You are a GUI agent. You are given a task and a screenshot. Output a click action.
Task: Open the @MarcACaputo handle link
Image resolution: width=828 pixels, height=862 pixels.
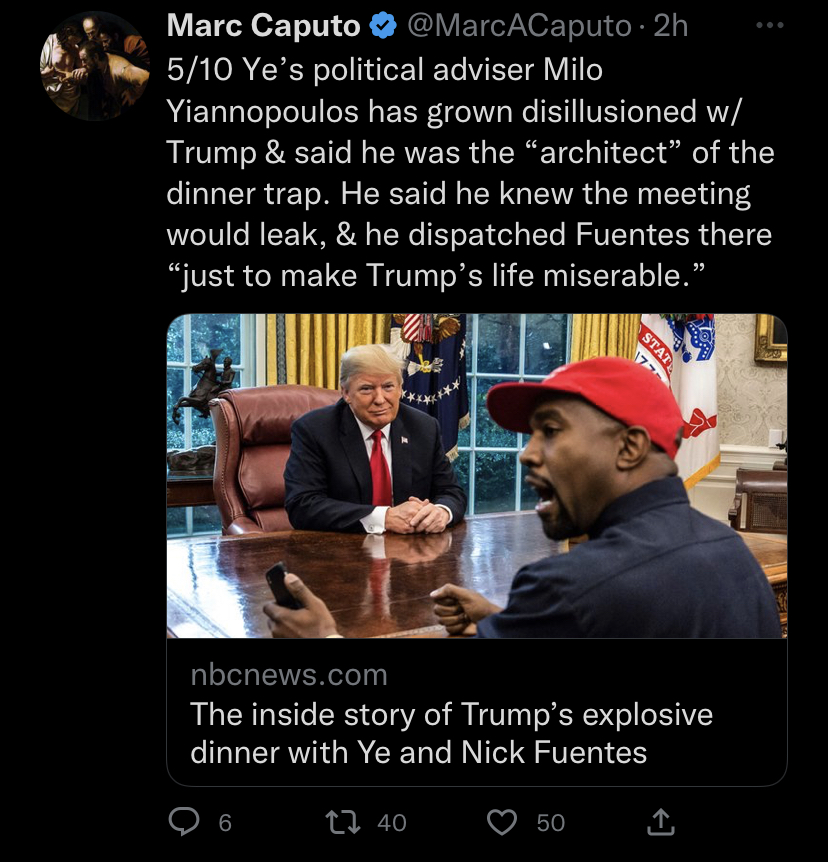[x=519, y=26]
